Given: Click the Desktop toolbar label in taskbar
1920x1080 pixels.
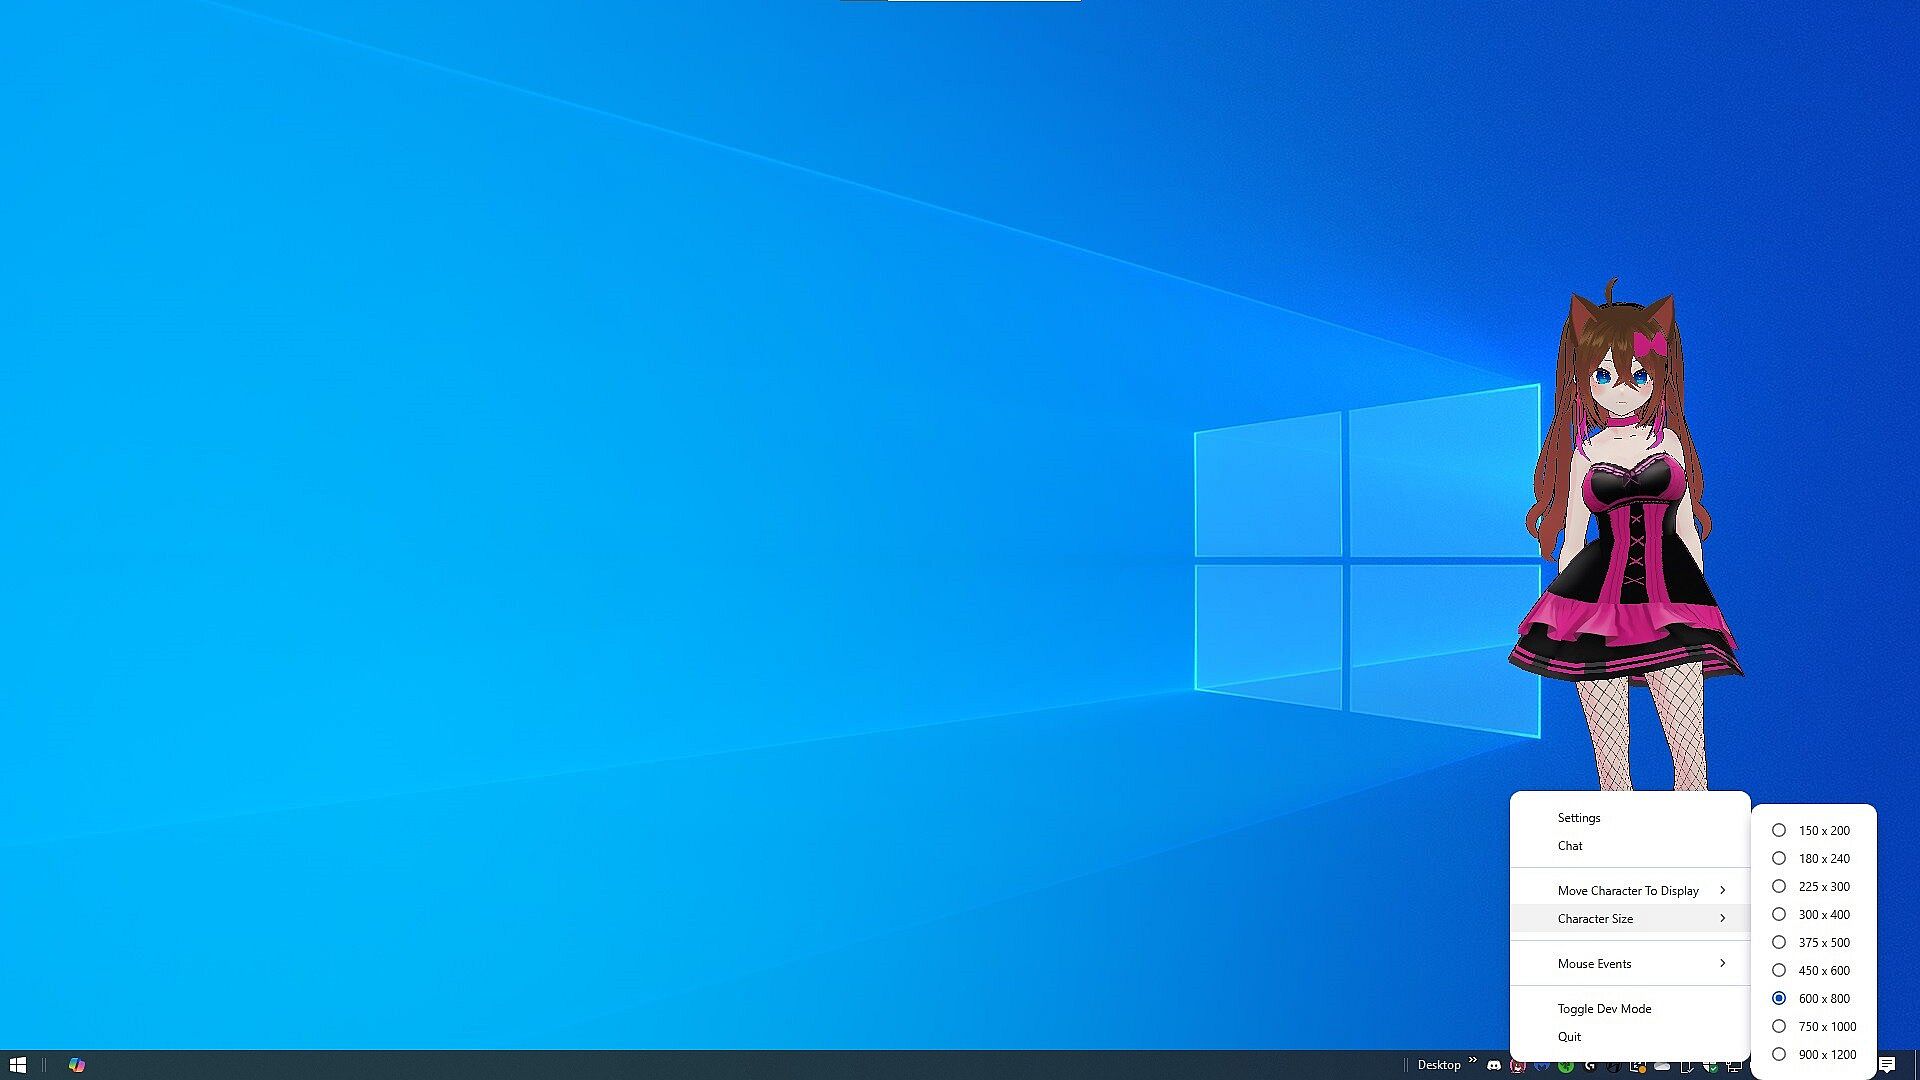Looking at the screenshot, I should pyautogui.click(x=1438, y=1066).
